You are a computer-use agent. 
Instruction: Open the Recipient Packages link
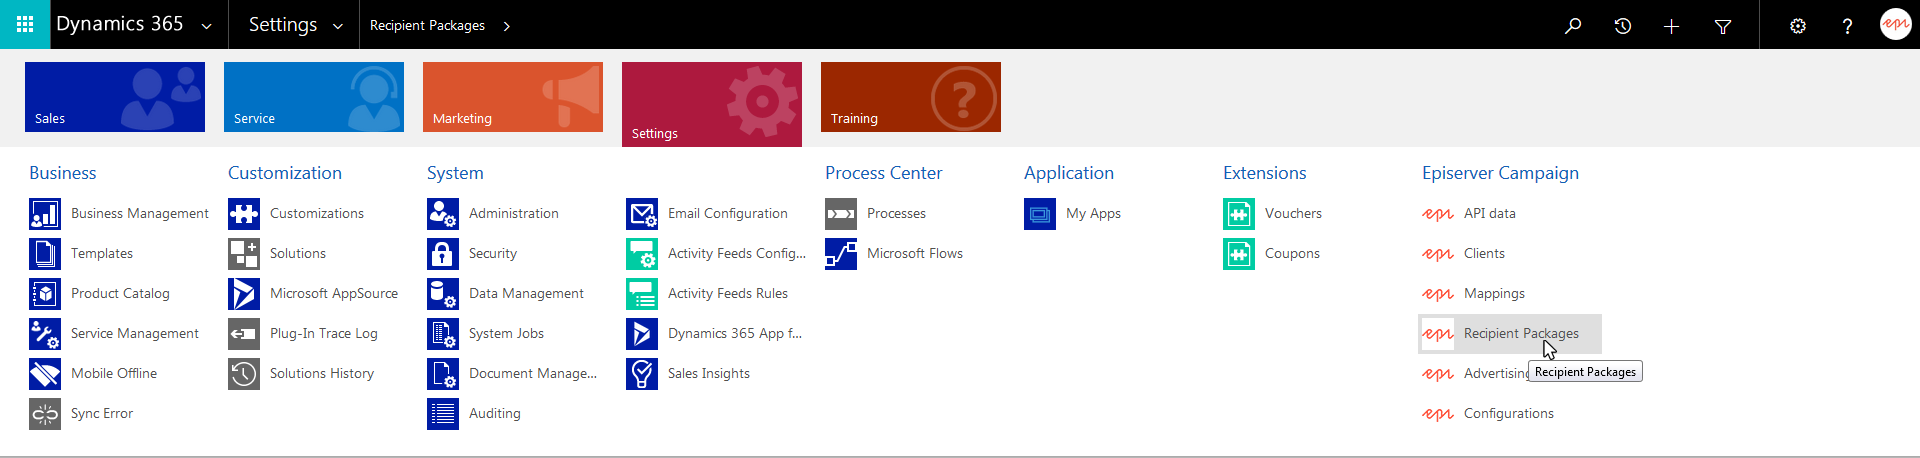coord(1520,334)
